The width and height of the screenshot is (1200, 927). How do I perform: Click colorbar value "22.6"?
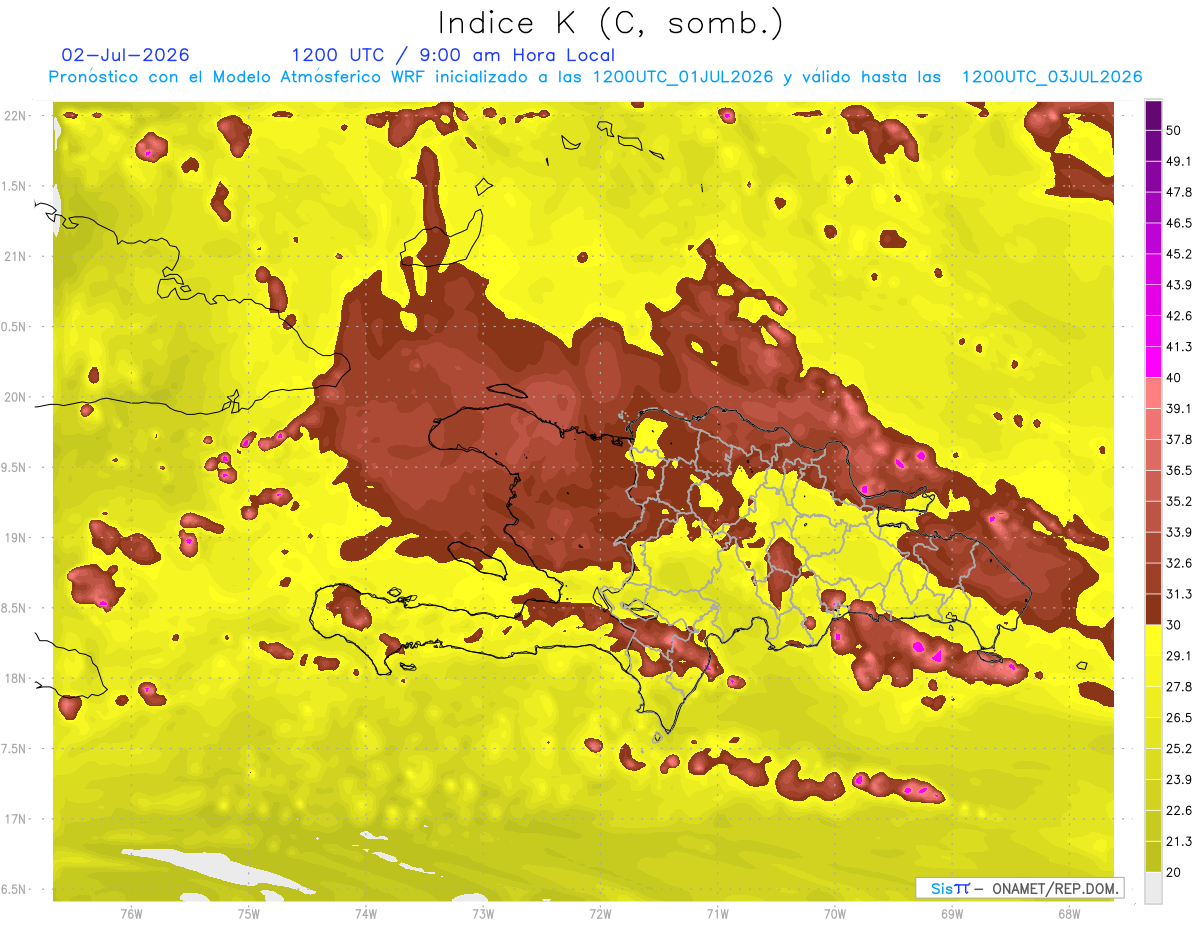click(x=1178, y=810)
